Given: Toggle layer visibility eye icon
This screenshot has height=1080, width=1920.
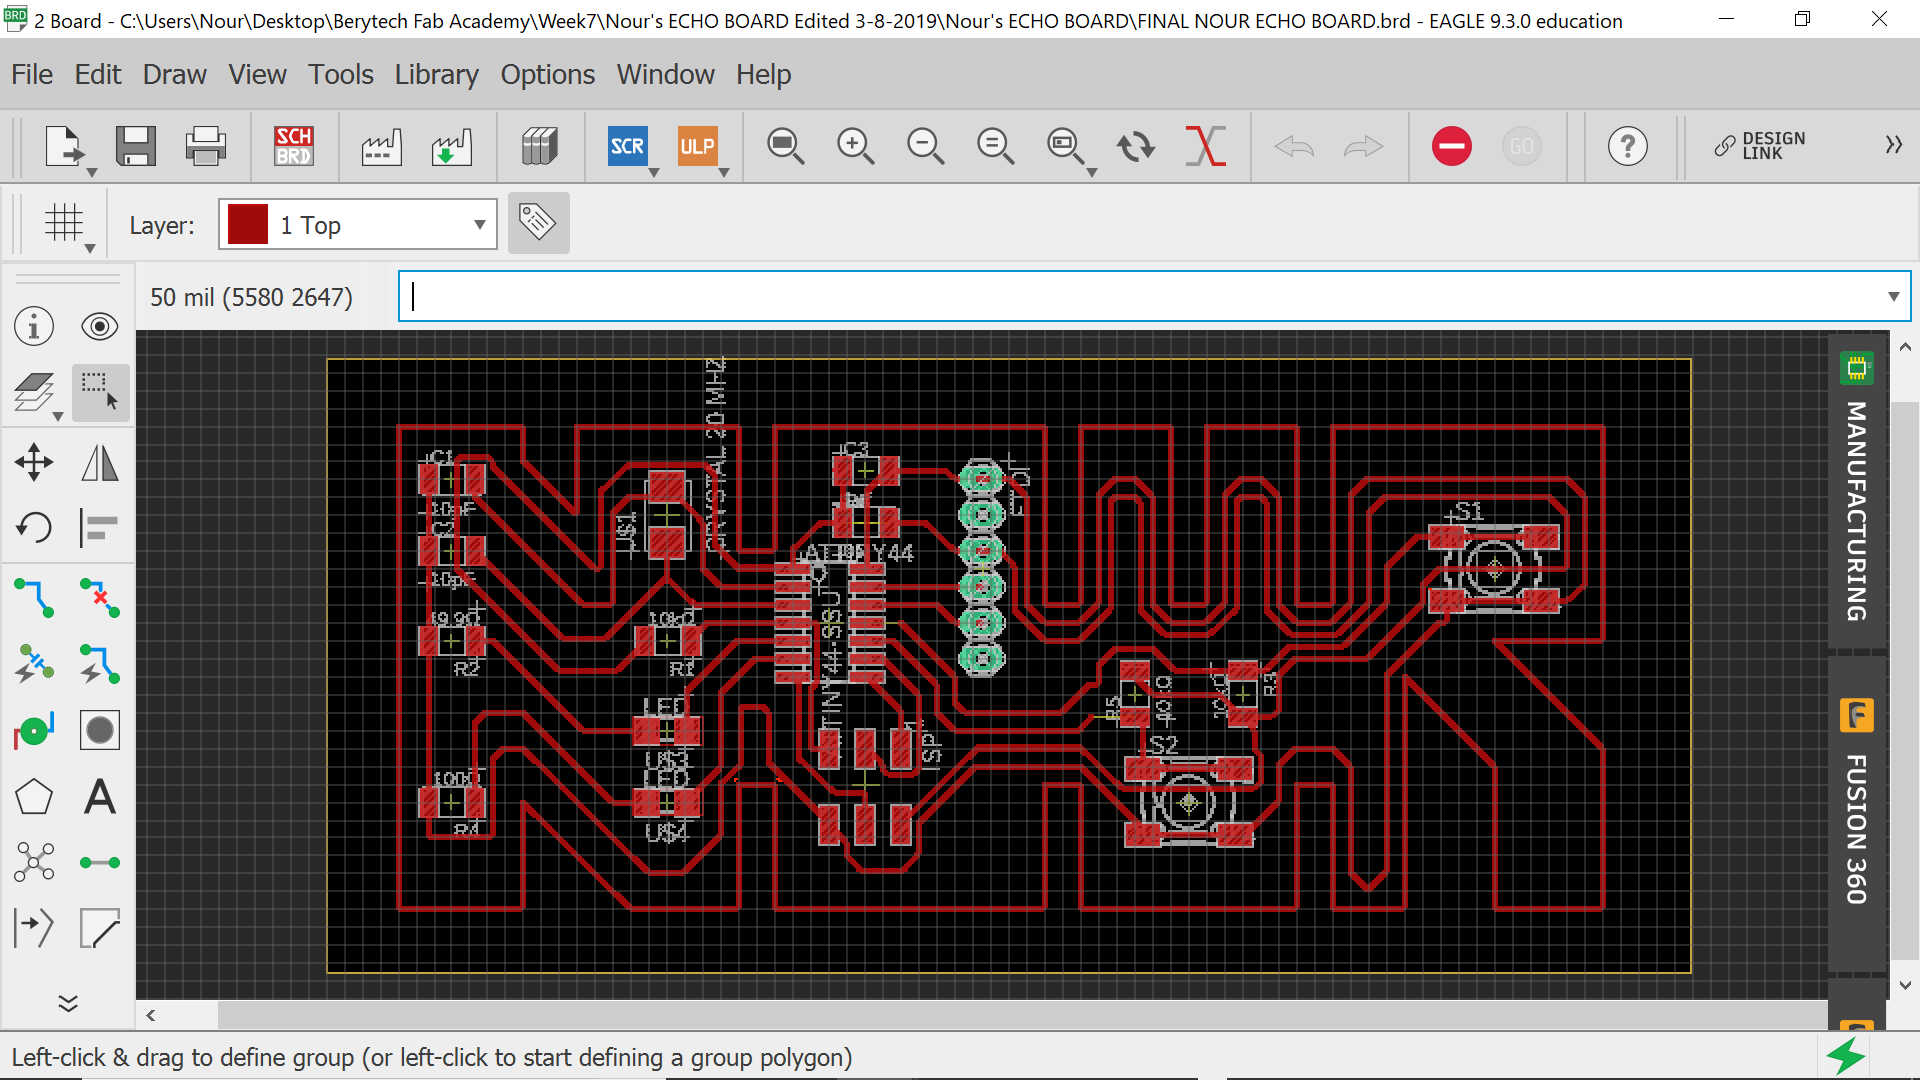Looking at the screenshot, I should coord(99,327).
